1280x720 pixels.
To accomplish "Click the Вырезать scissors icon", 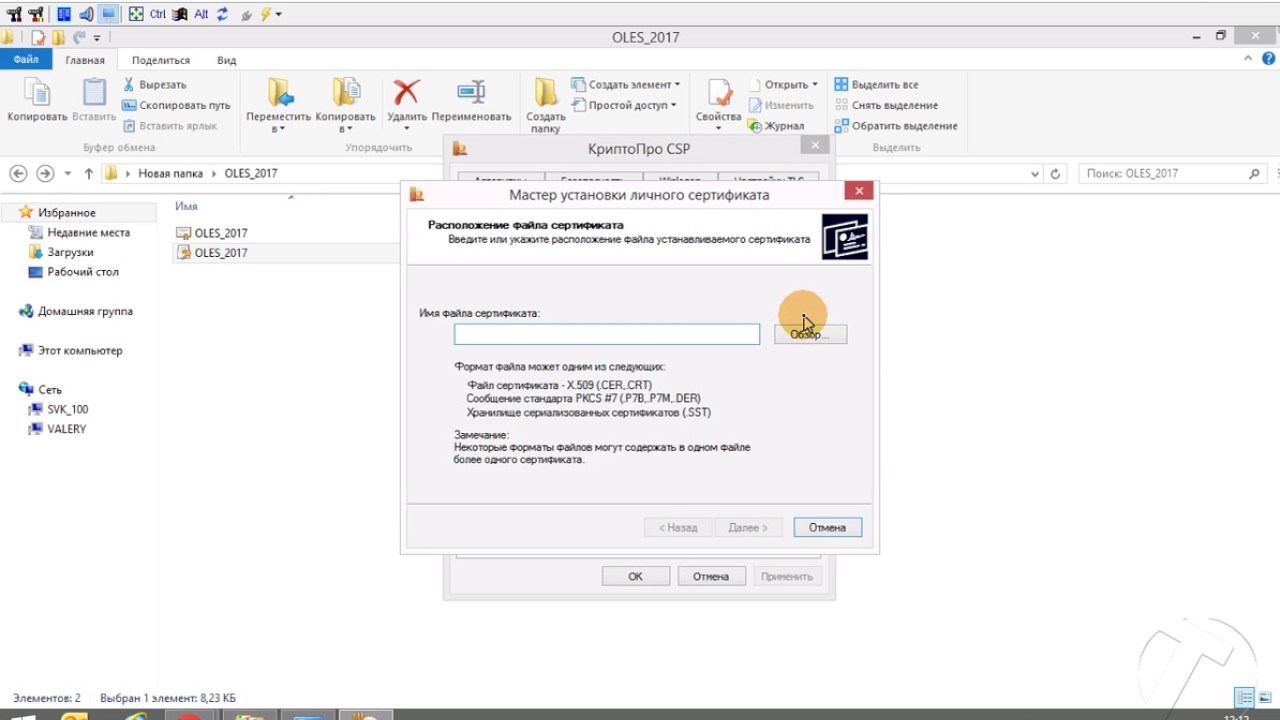I will (x=129, y=85).
